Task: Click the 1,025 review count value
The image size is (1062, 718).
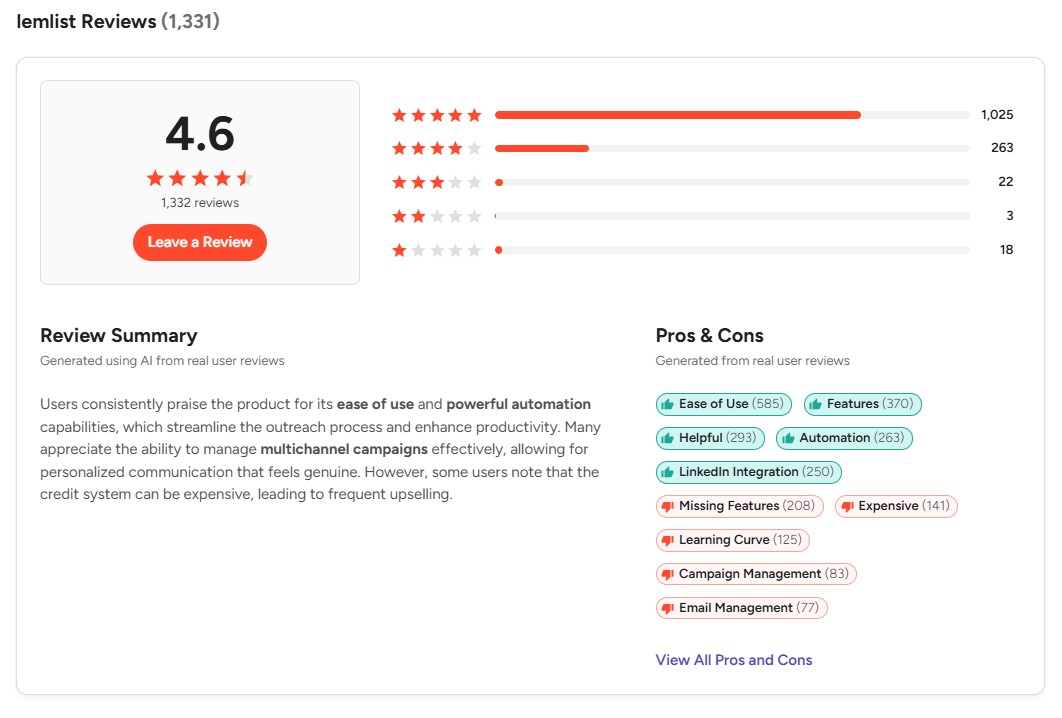Action: [x=1003, y=114]
